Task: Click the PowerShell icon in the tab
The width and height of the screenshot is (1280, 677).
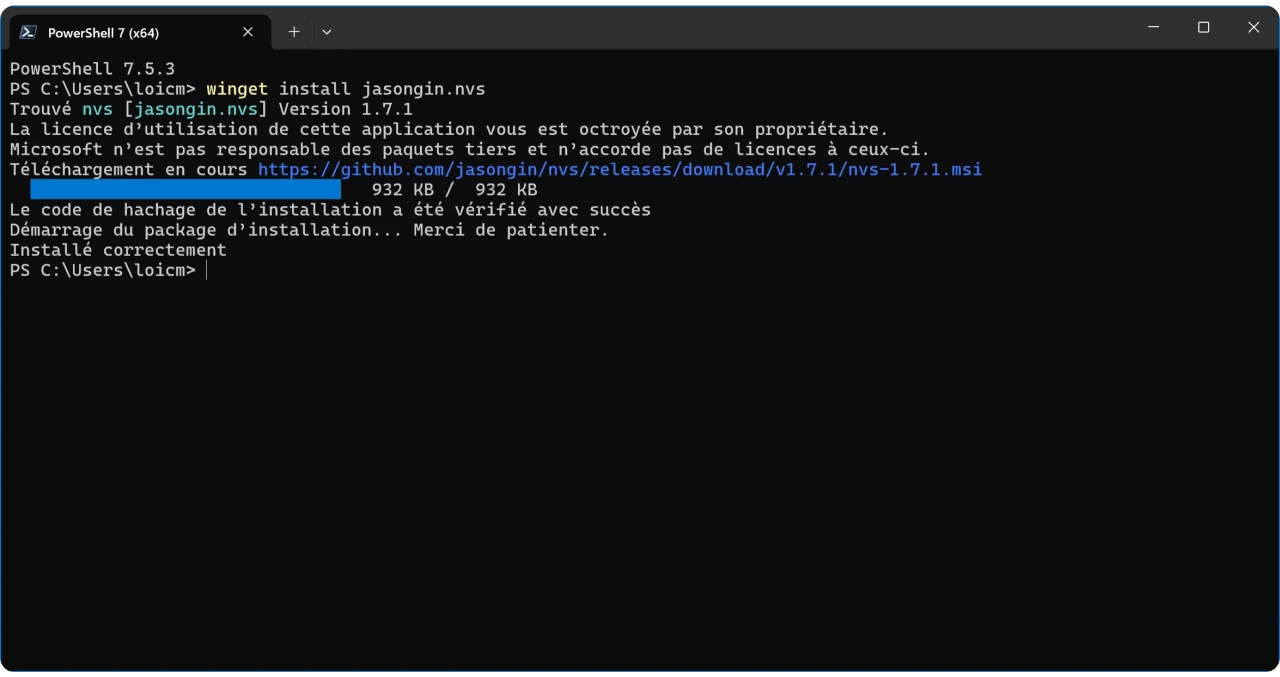Action: tap(28, 32)
